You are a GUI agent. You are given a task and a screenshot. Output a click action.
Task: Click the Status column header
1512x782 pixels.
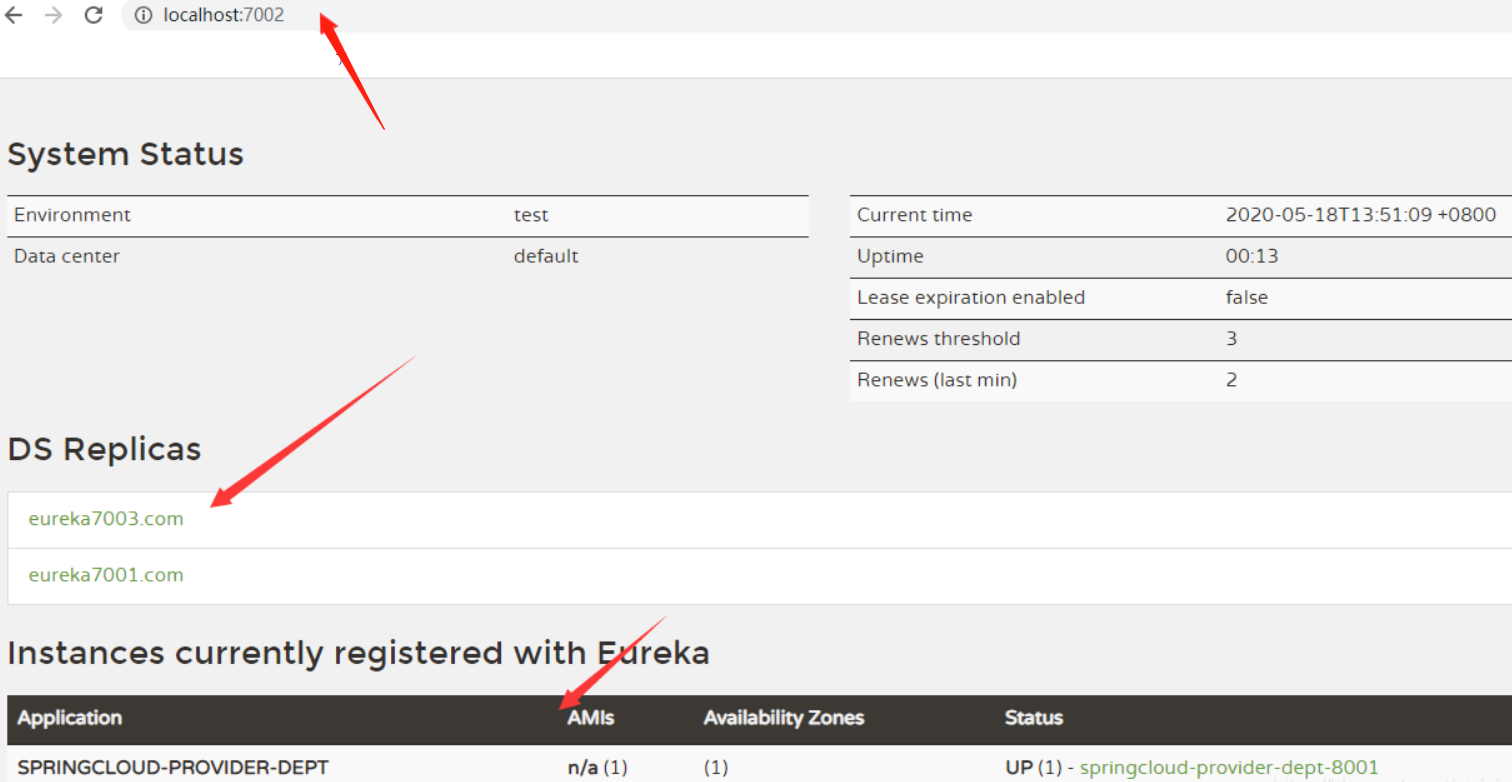1034,718
